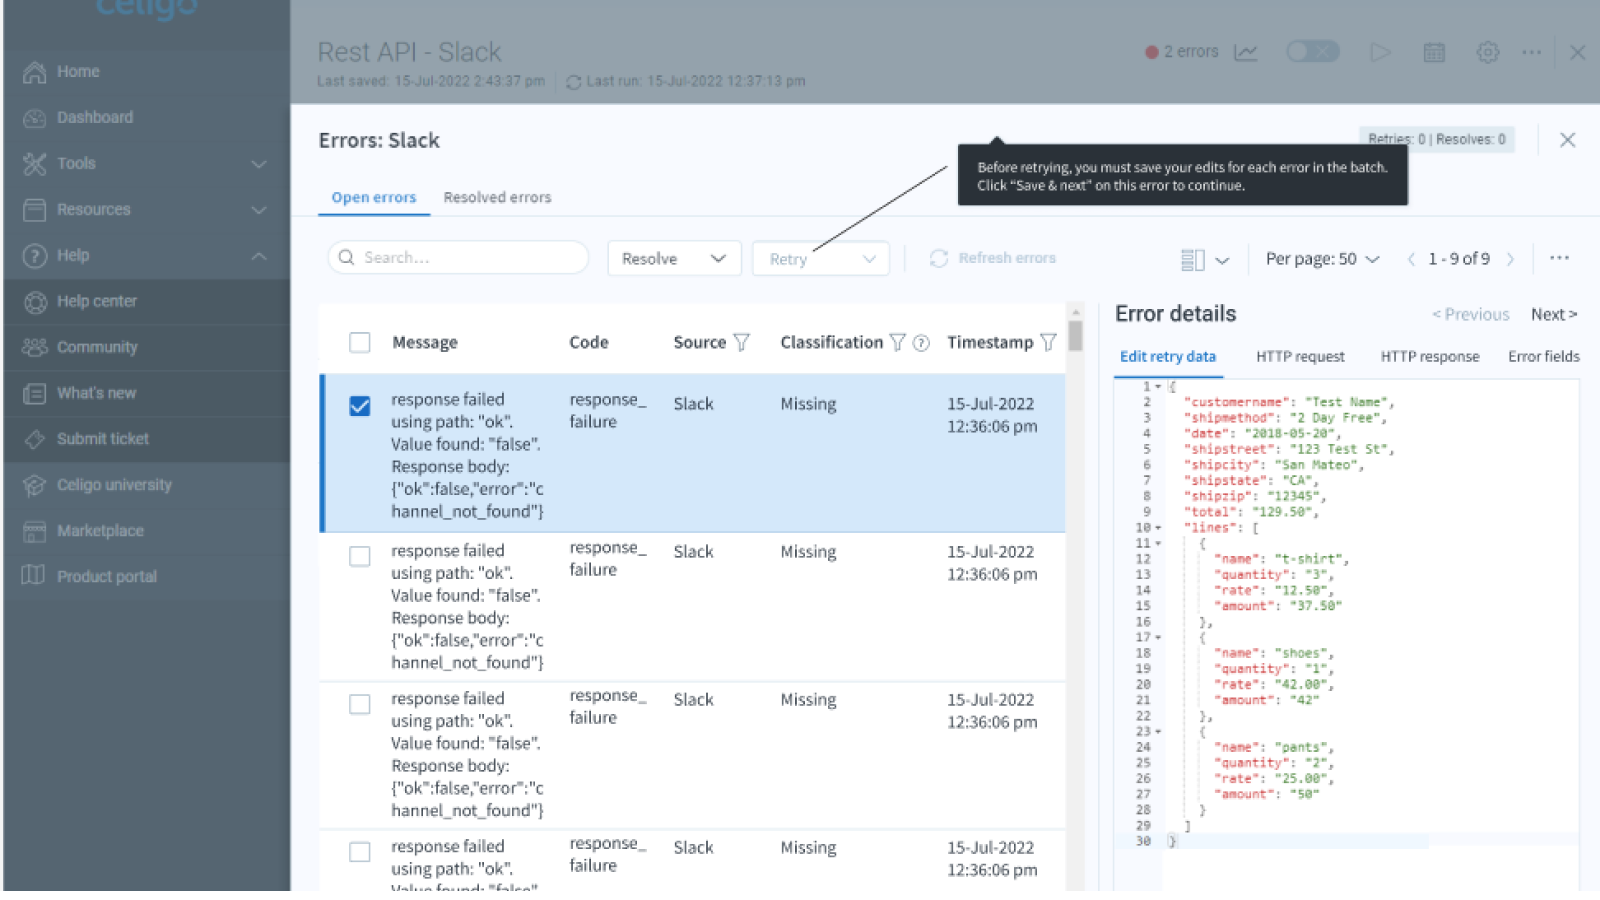Viewport: 1600px width, 900px height.
Task: Switch to the Open errors tab
Action: (374, 198)
